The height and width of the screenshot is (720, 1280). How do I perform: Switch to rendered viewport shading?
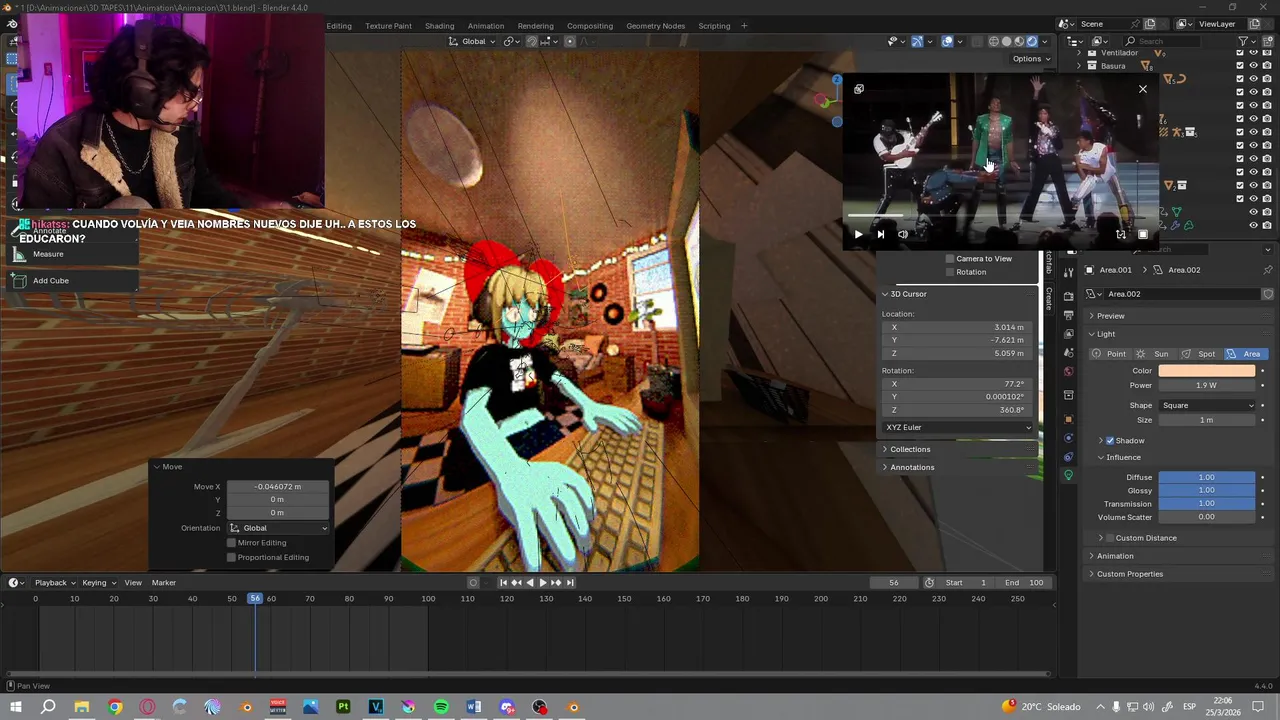pos(1032,41)
